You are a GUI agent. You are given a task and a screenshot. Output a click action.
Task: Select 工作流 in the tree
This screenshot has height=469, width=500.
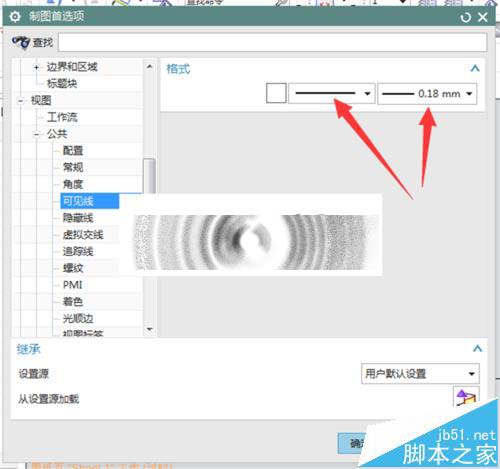pyautogui.click(x=62, y=117)
